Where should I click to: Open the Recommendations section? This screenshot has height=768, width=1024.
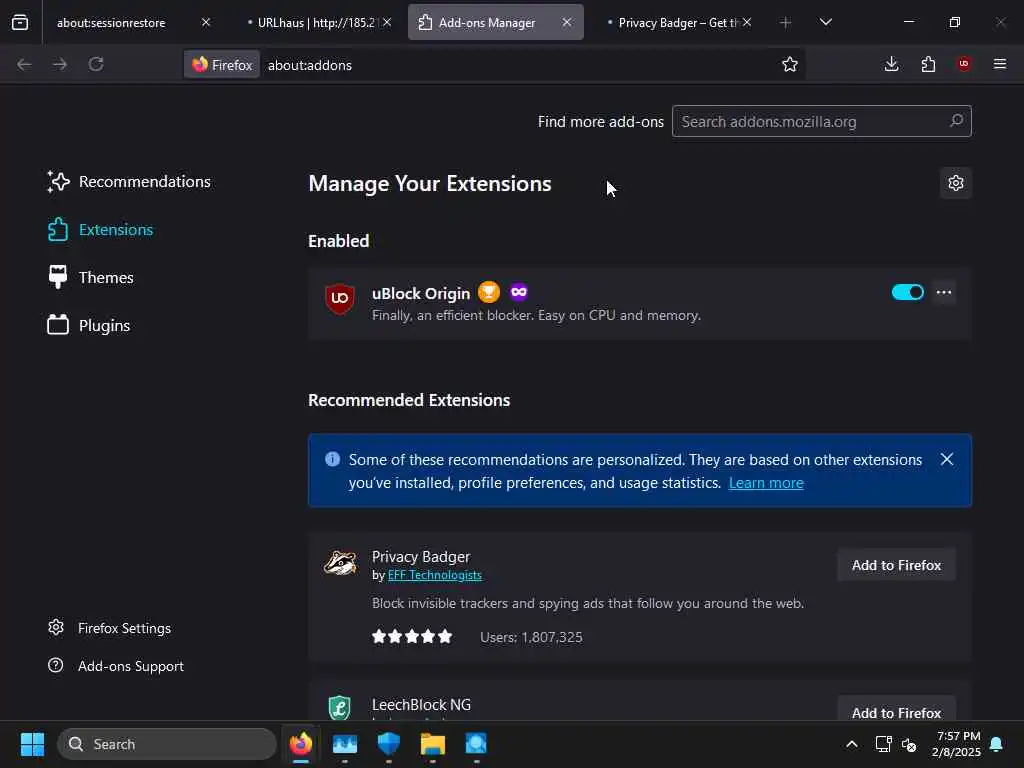(129, 182)
